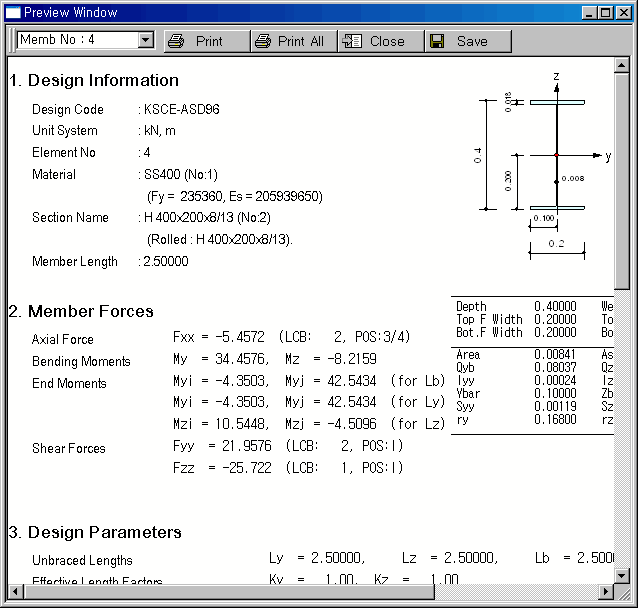Click the vertical scrollbar up arrow
The height and width of the screenshot is (608, 638).
[x=622, y=65]
